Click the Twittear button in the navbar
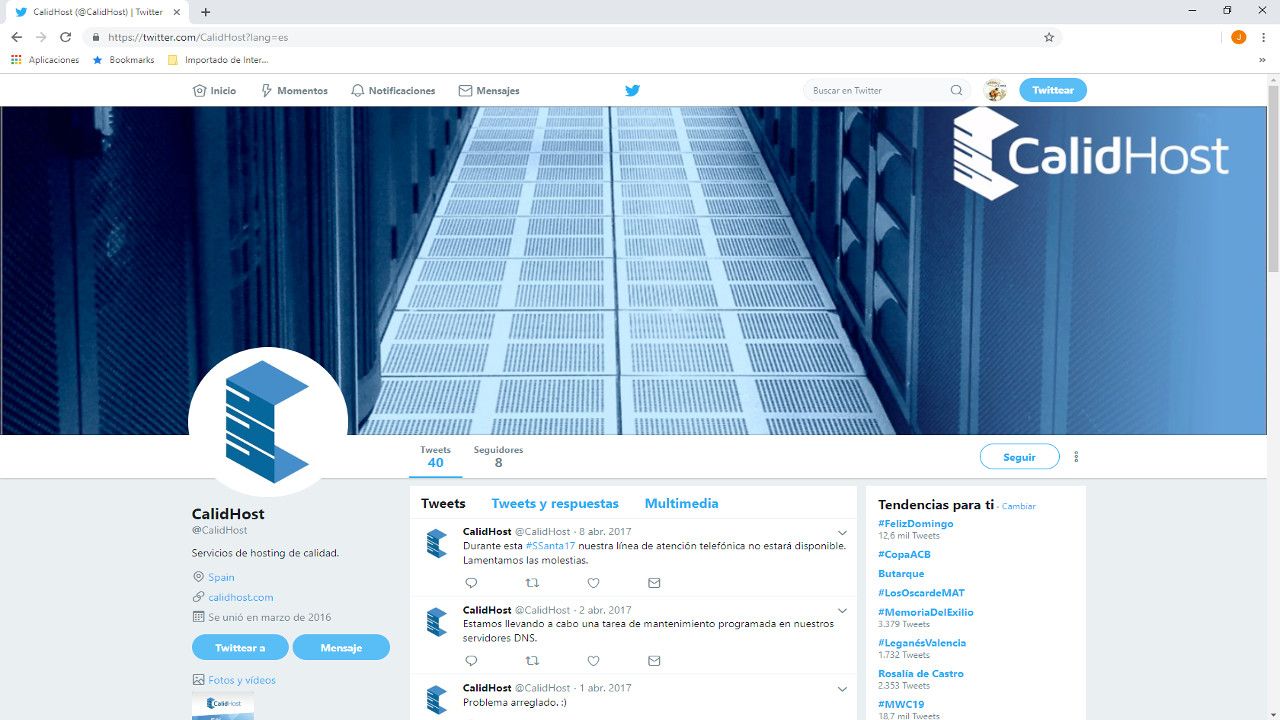Image resolution: width=1280 pixels, height=720 pixels. pyautogui.click(x=1053, y=91)
